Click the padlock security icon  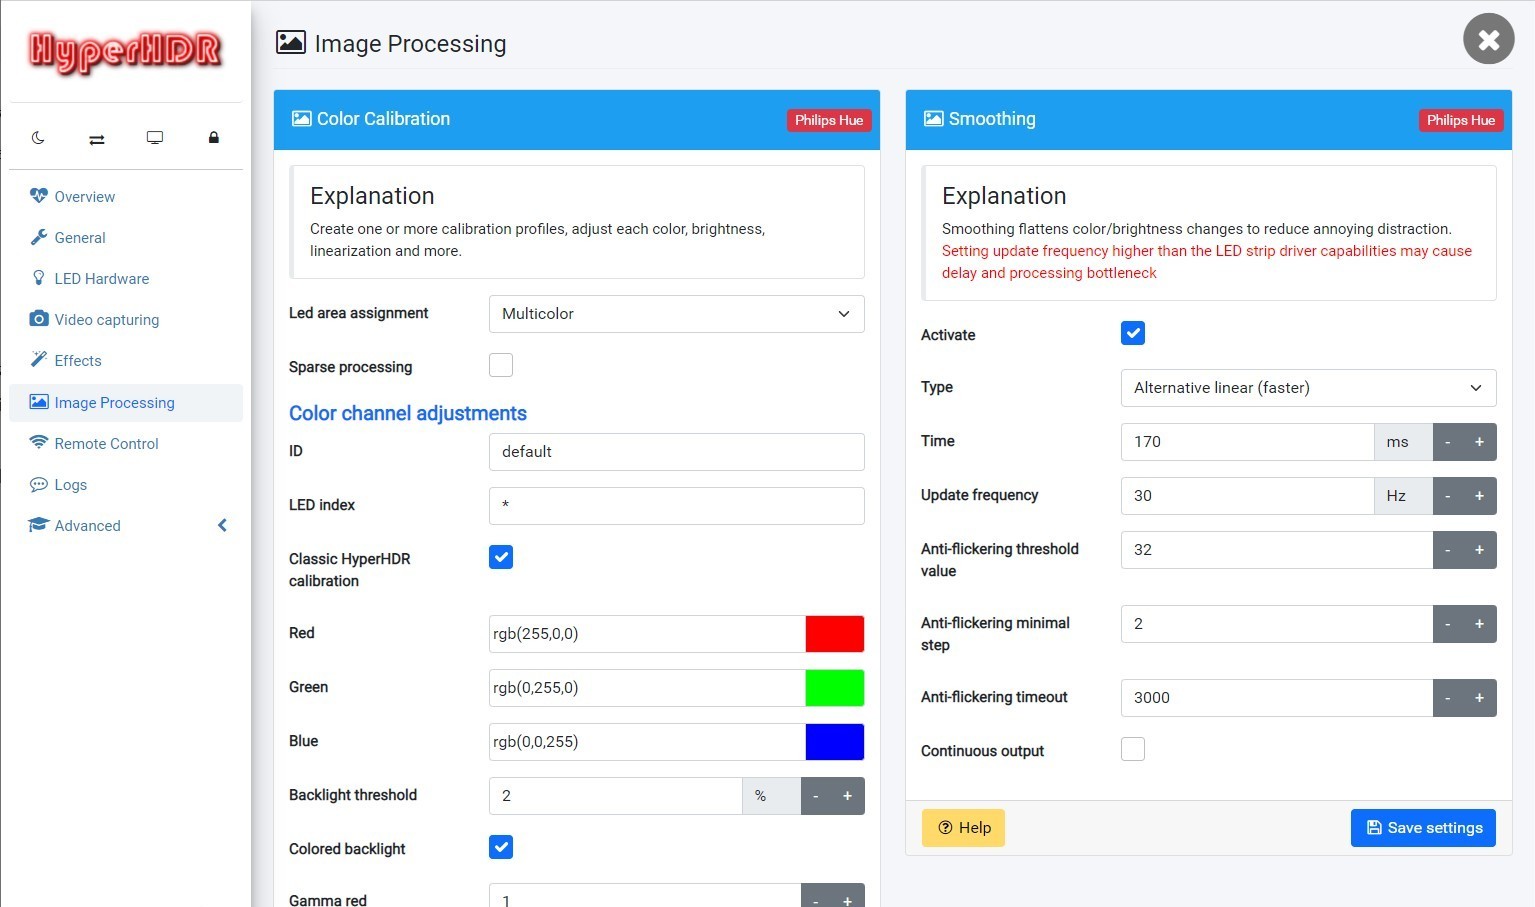pyautogui.click(x=213, y=138)
